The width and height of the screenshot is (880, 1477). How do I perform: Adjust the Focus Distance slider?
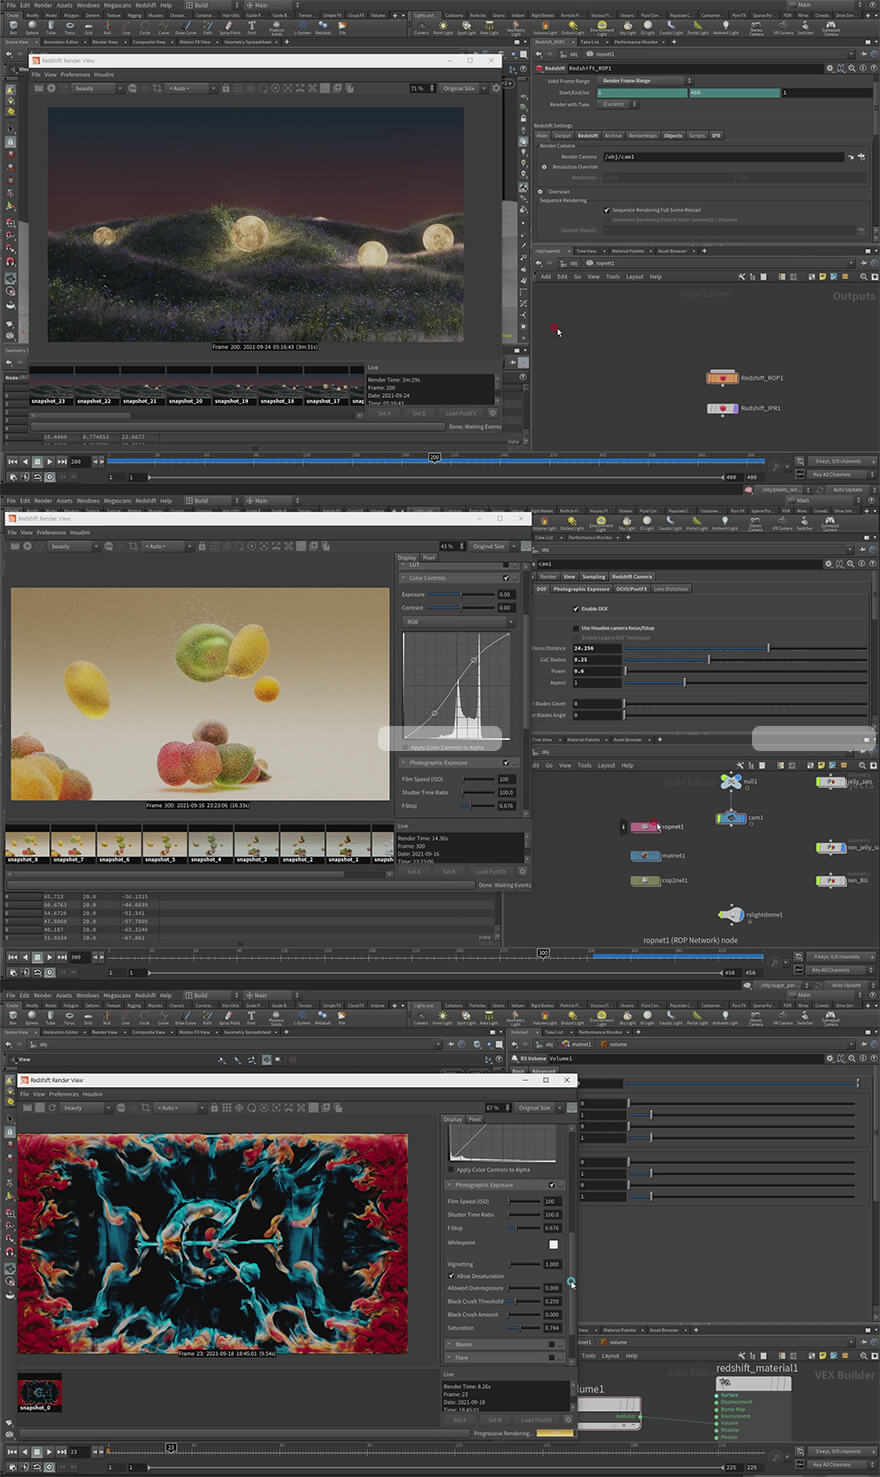coord(745,648)
